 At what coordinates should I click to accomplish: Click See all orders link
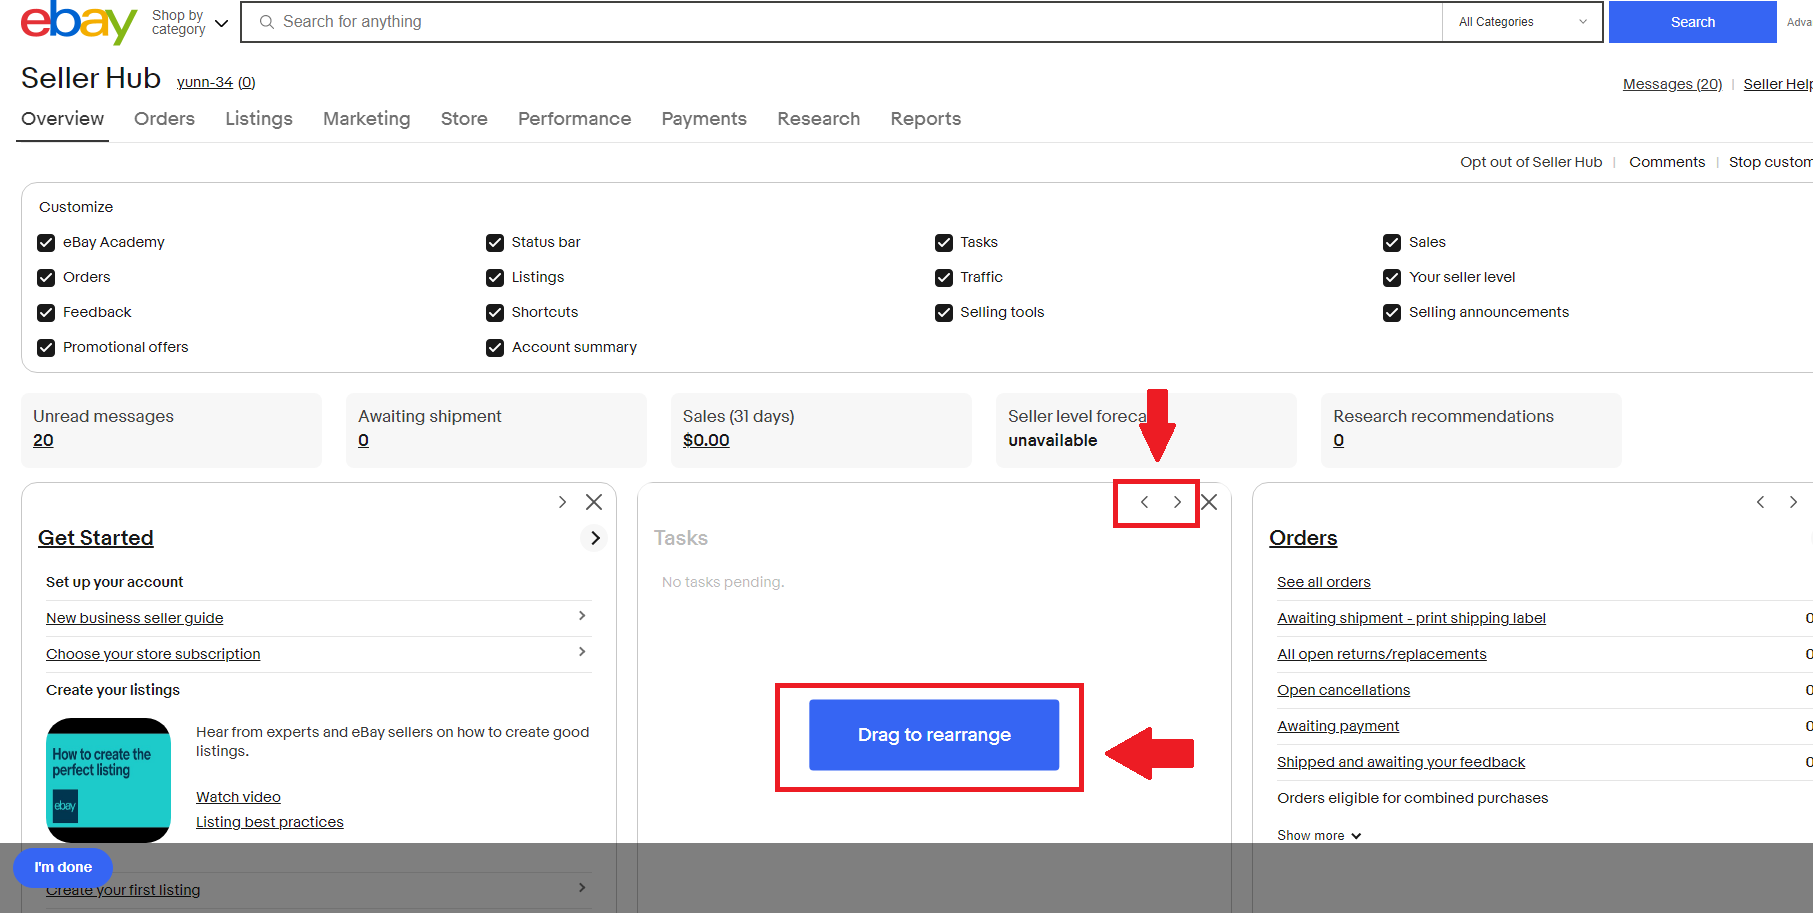coord(1324,582)
